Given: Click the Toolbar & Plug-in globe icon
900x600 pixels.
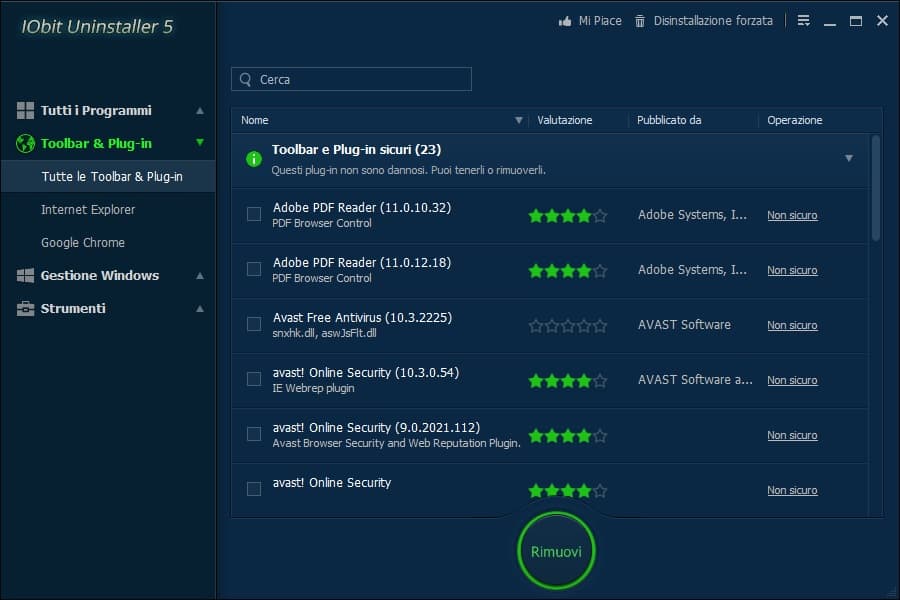Looking at the screenshot, I should tap(25, 144).
